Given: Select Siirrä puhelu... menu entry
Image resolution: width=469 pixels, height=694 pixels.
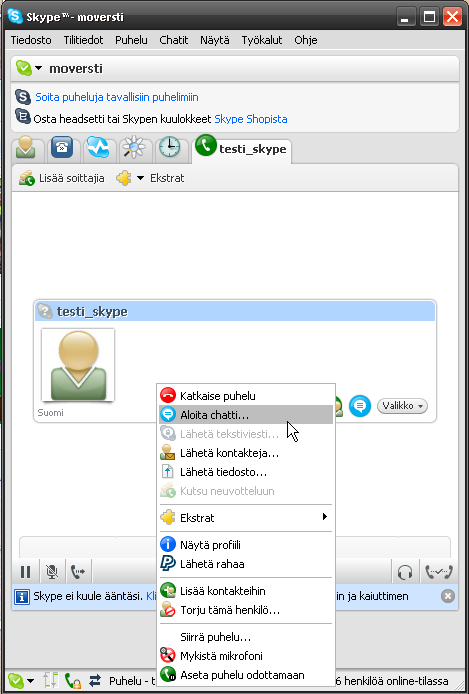Looking at the screenshot, I should tap(246, 637).
